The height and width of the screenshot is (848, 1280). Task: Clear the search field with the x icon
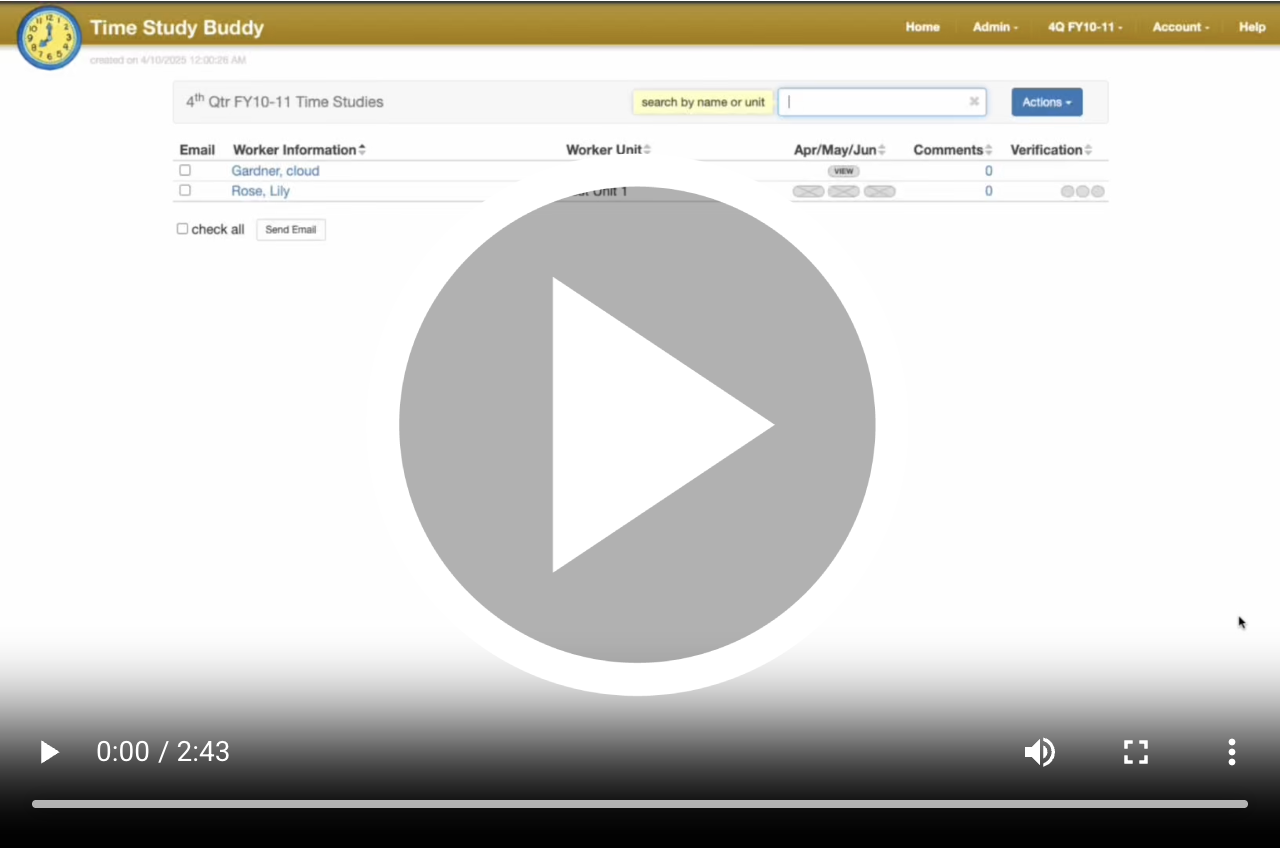click(x=974, y=102)
